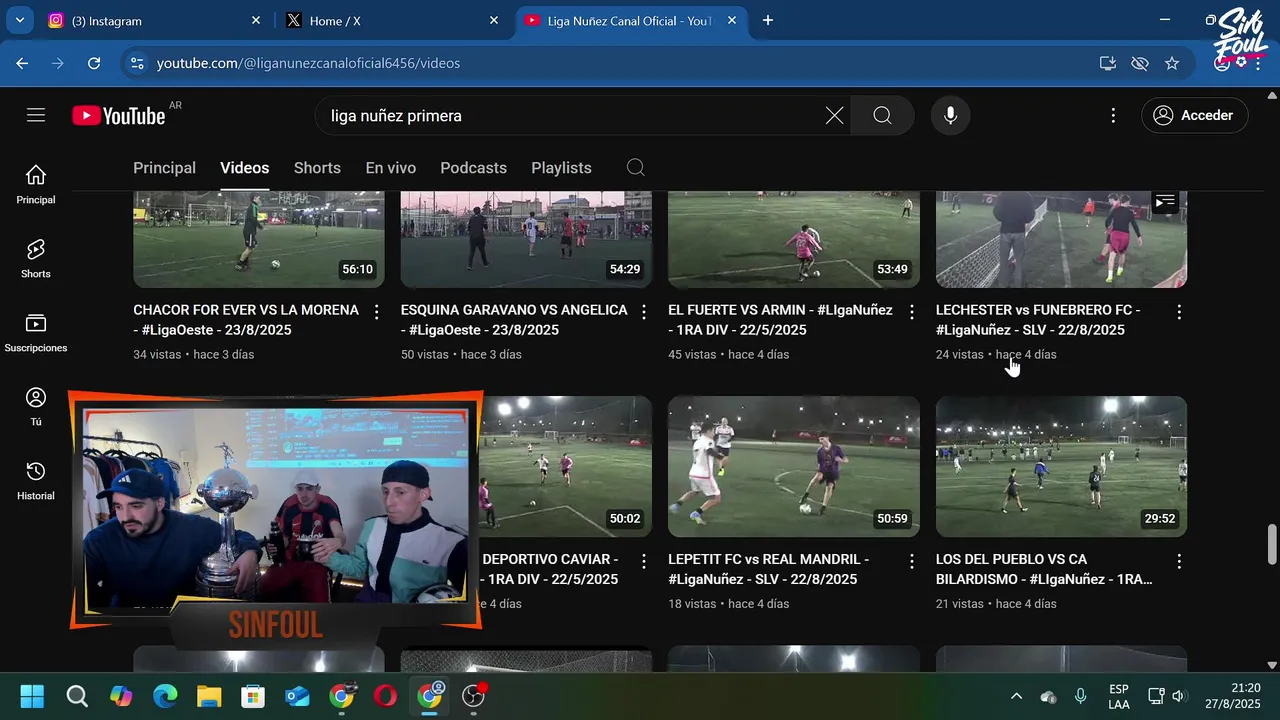The width and height of the screenshot is (1280, 720).
Task: Open the Podcasts tab
Action: coord(473,168)
